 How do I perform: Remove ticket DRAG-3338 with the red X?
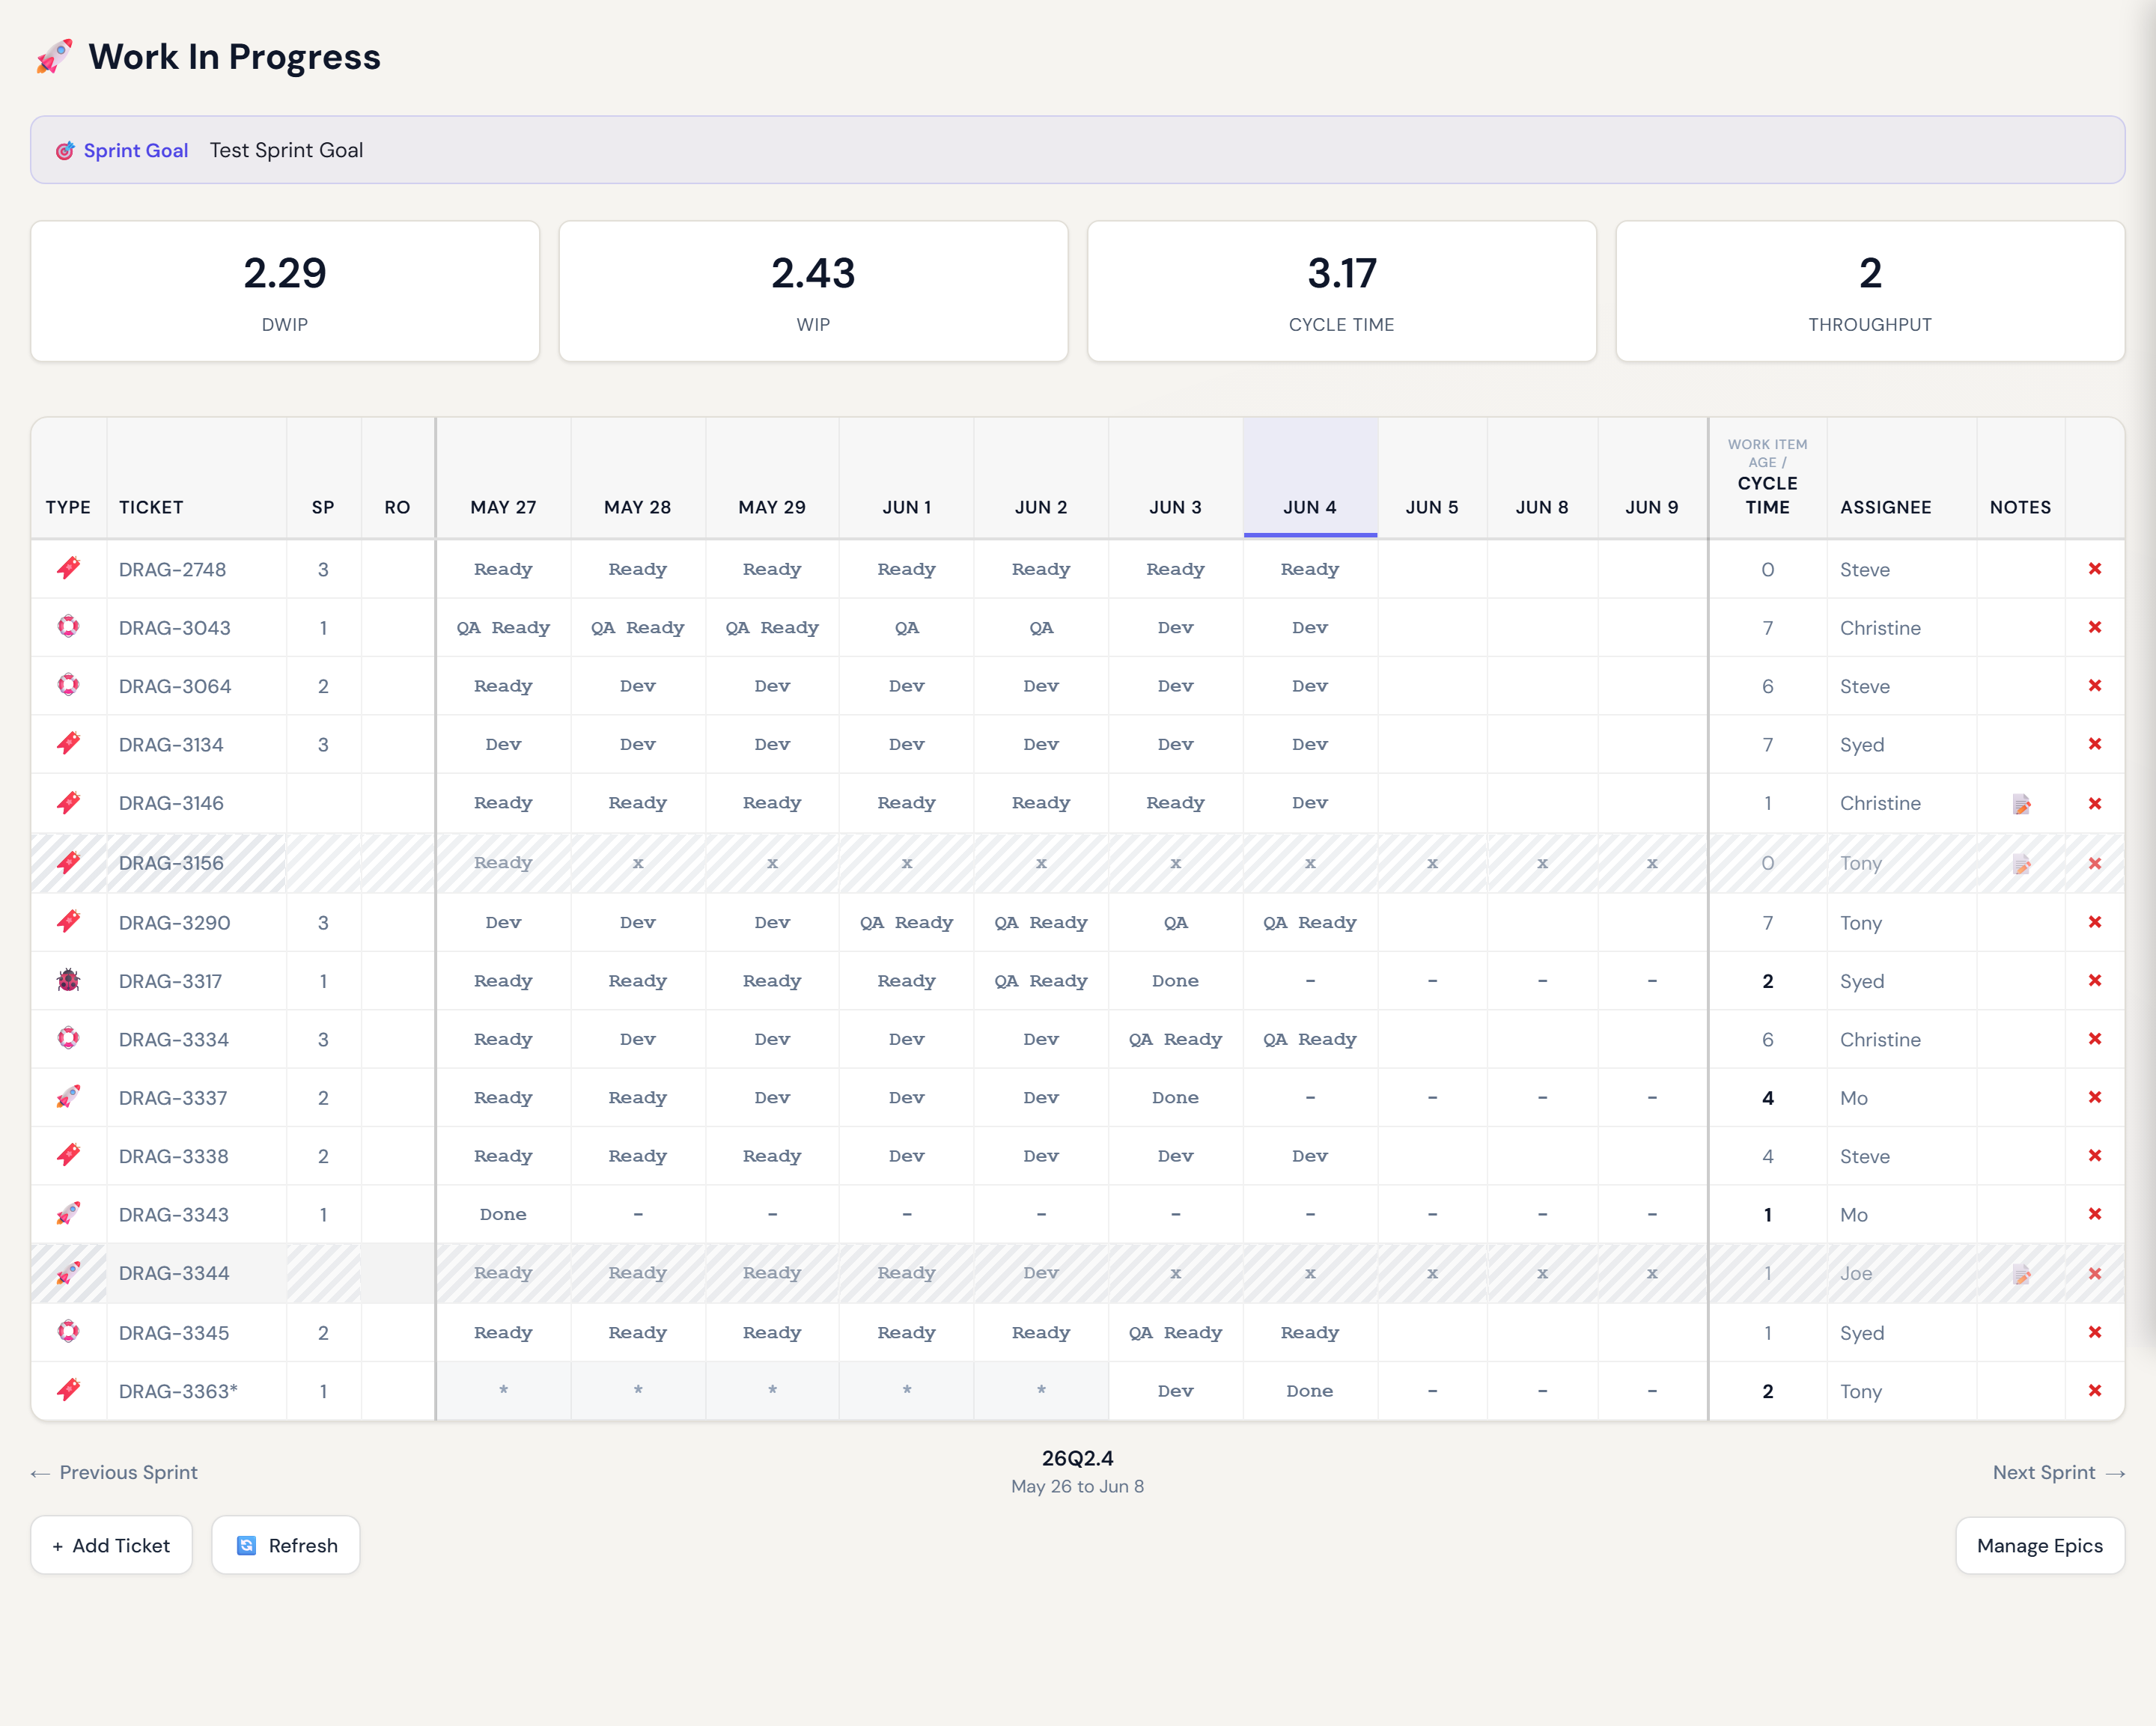[2094, 1156]
